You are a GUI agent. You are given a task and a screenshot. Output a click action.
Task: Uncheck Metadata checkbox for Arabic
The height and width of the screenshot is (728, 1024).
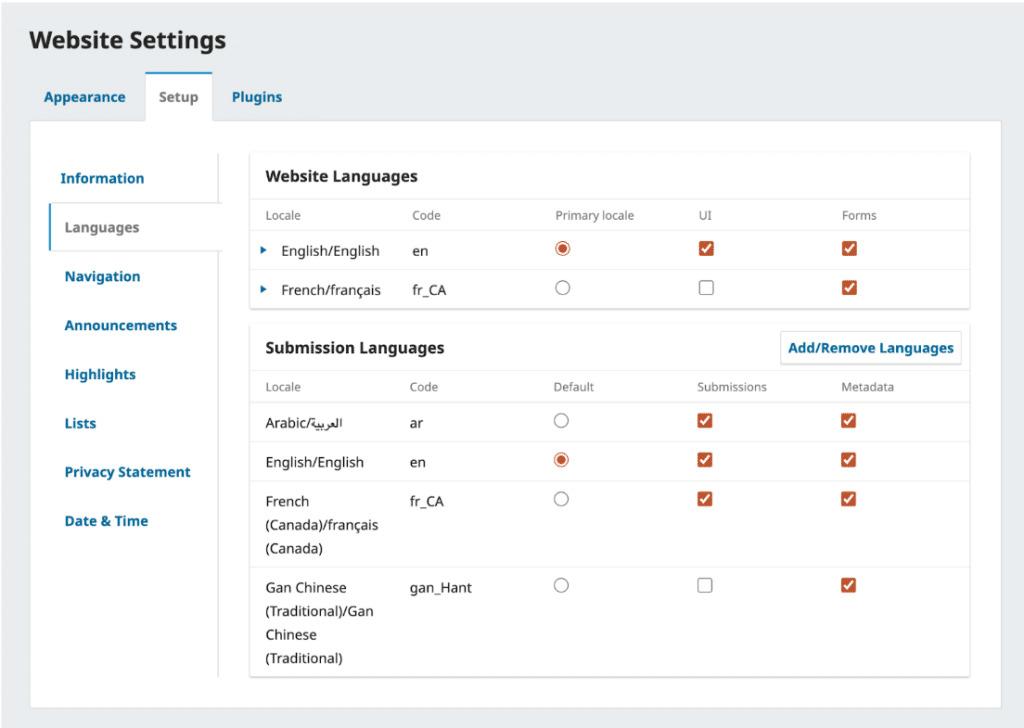(848, 421)
